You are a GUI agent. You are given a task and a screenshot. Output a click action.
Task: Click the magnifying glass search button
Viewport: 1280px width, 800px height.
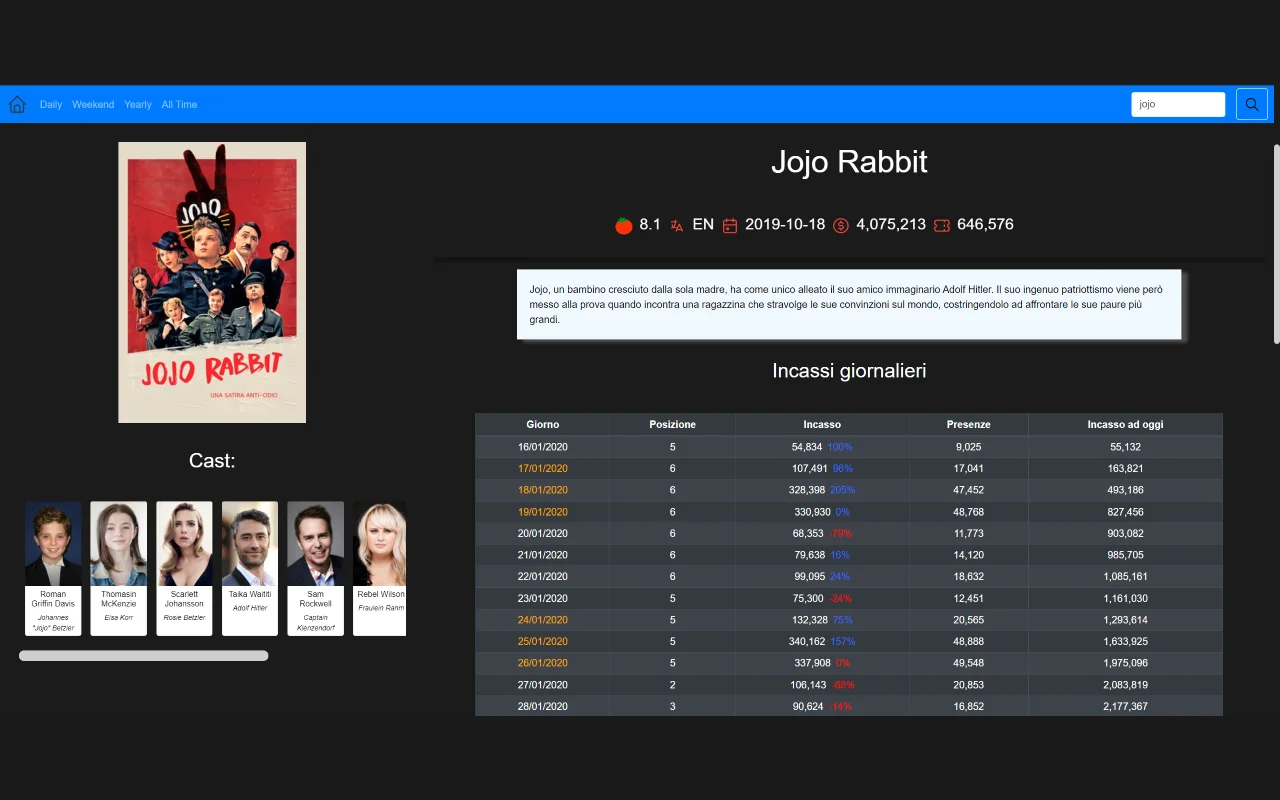tap(1251, 104)
